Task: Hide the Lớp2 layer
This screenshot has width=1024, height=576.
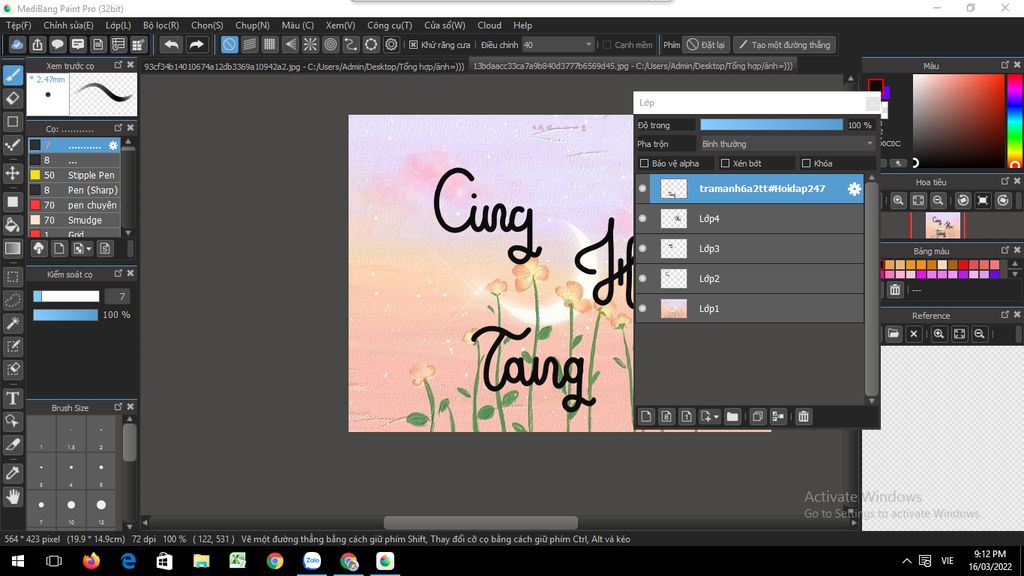Action: tap(643, 279)
